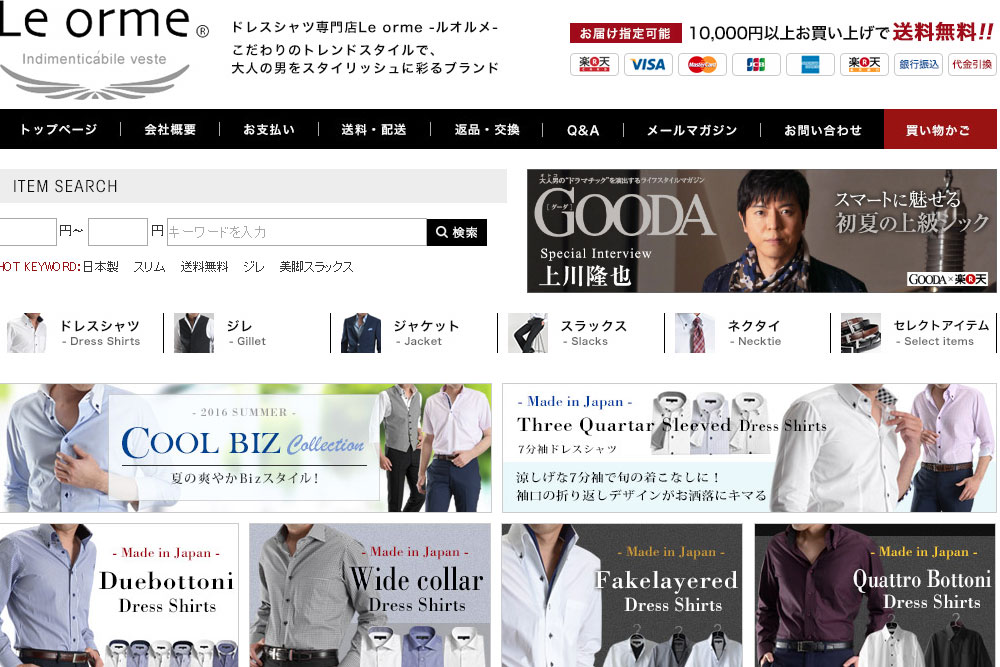Click the Le orme logo
1000x667 pixels.
point(102,50)
